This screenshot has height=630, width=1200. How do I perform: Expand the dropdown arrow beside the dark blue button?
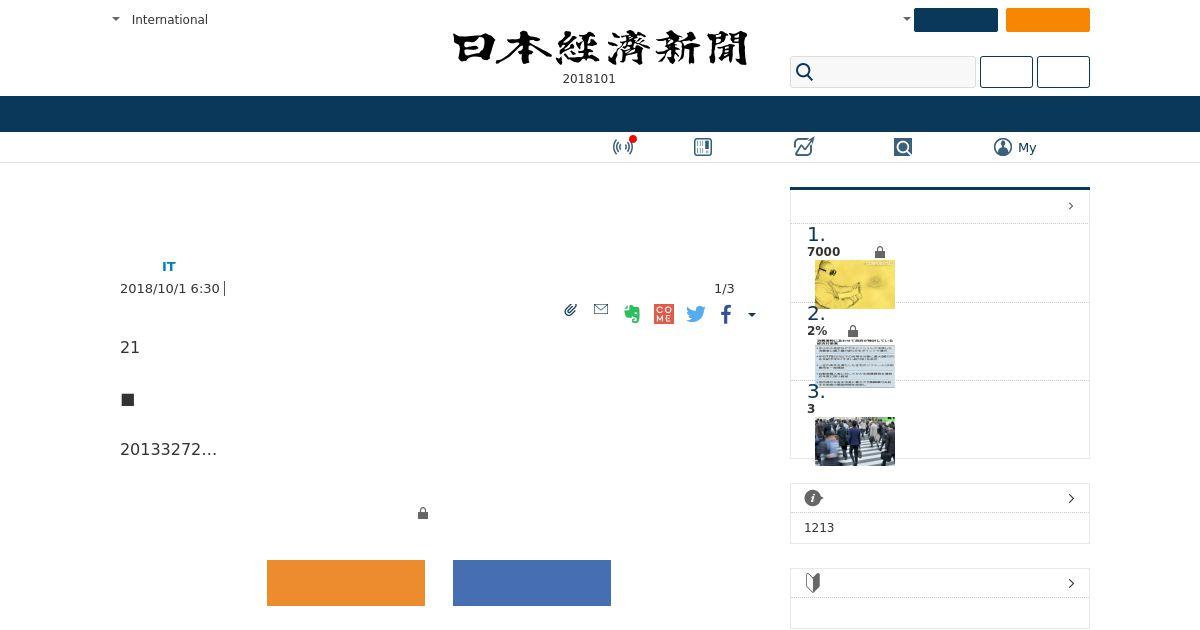tap(907, 19)
